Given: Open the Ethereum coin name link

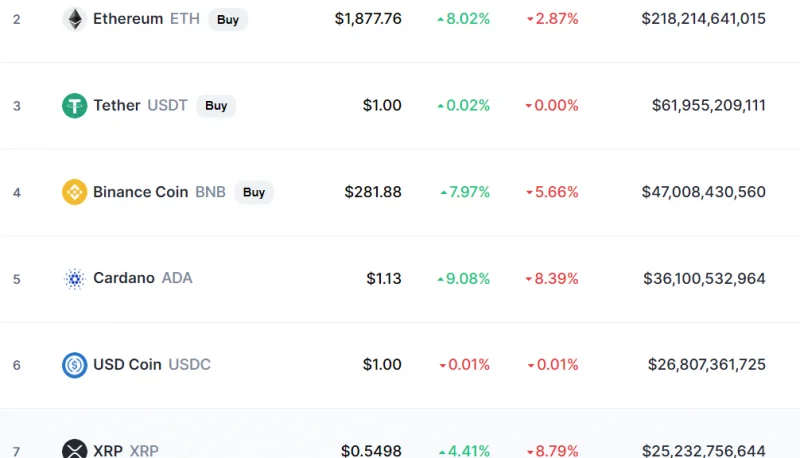Looking at the screenshot, I should (x=128, y=19).
